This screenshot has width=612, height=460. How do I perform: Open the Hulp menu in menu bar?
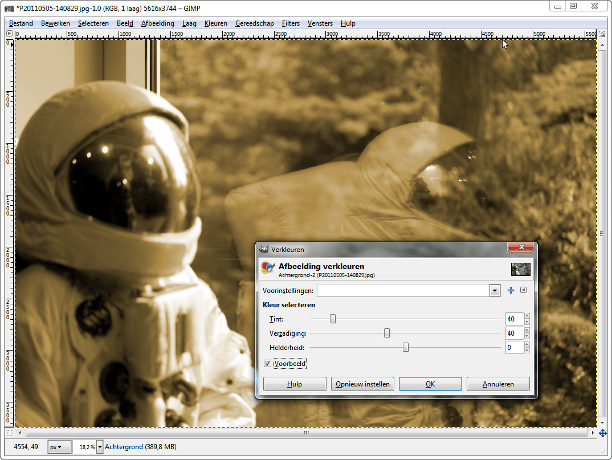pos(348,23)
